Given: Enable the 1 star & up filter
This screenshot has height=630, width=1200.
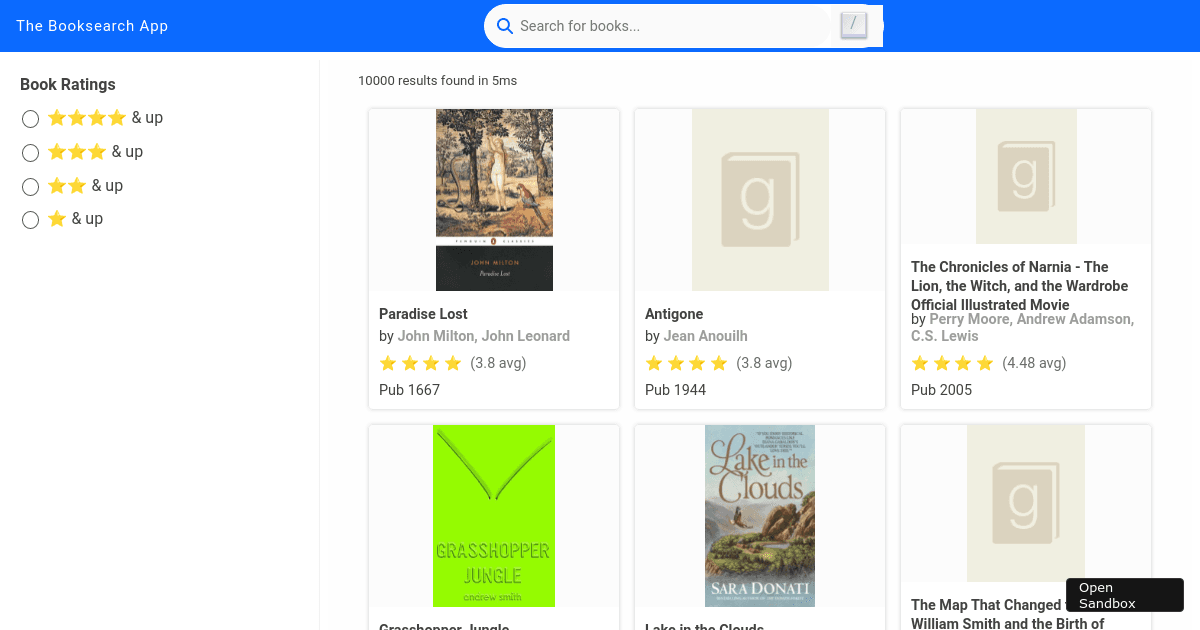Looking at the screenshot, I should click(x=30, y=219).
